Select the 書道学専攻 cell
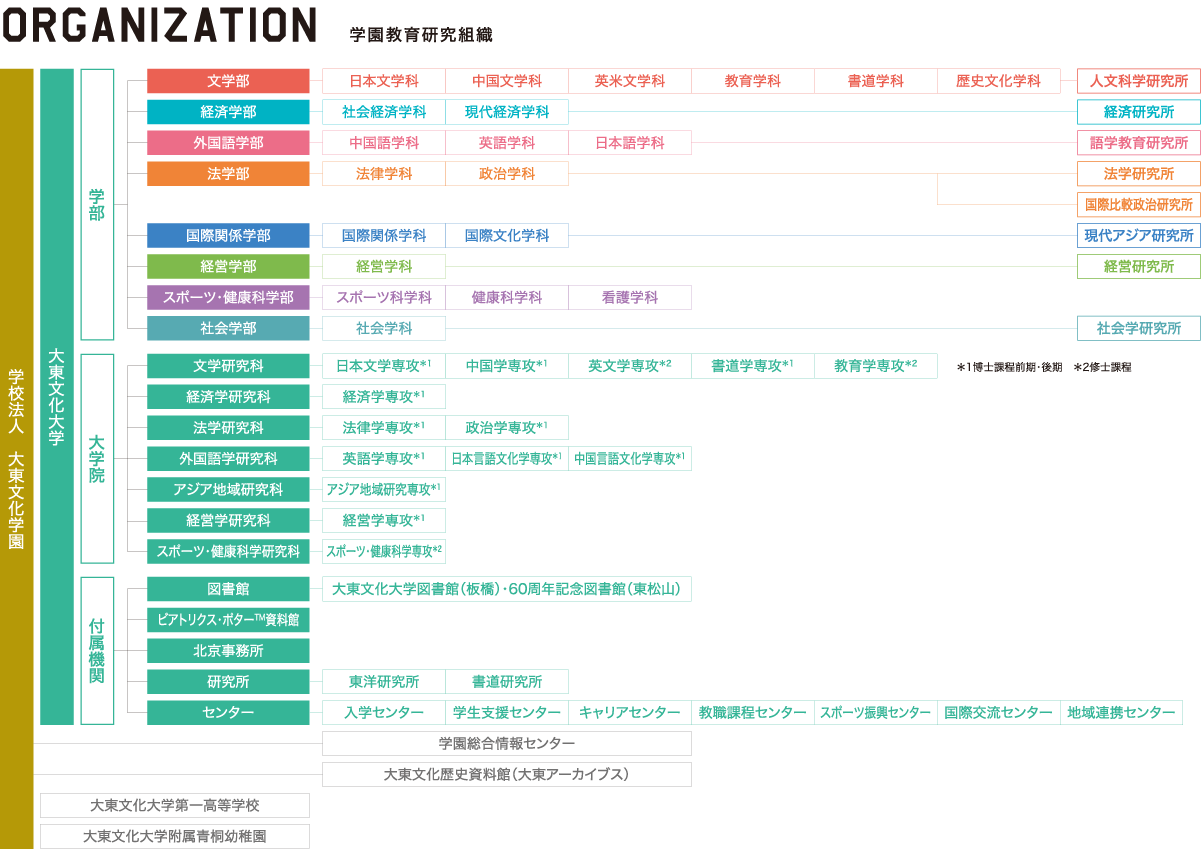Viewport: 1201px width, 856px height. 753,366
